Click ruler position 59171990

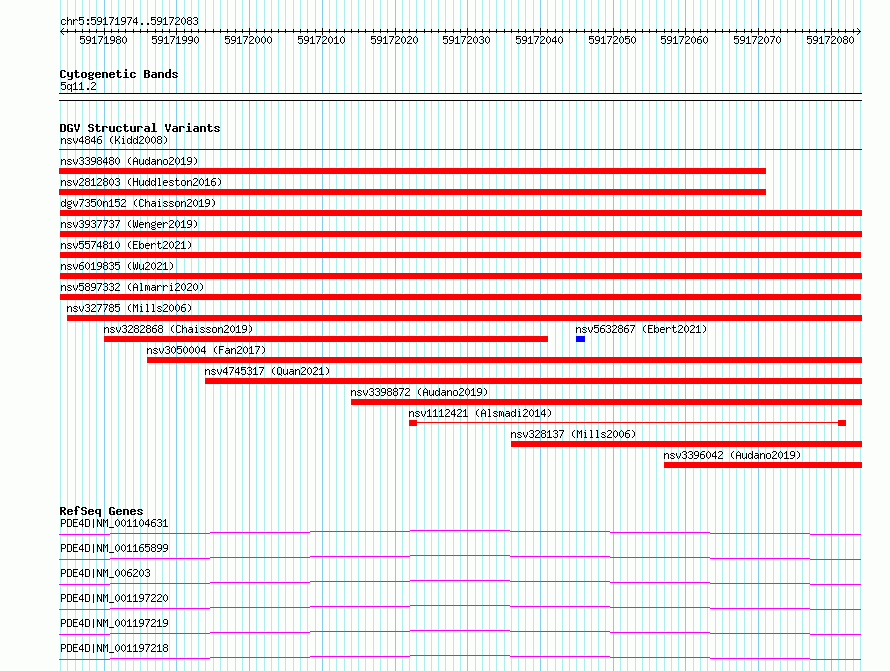[175, 40]
